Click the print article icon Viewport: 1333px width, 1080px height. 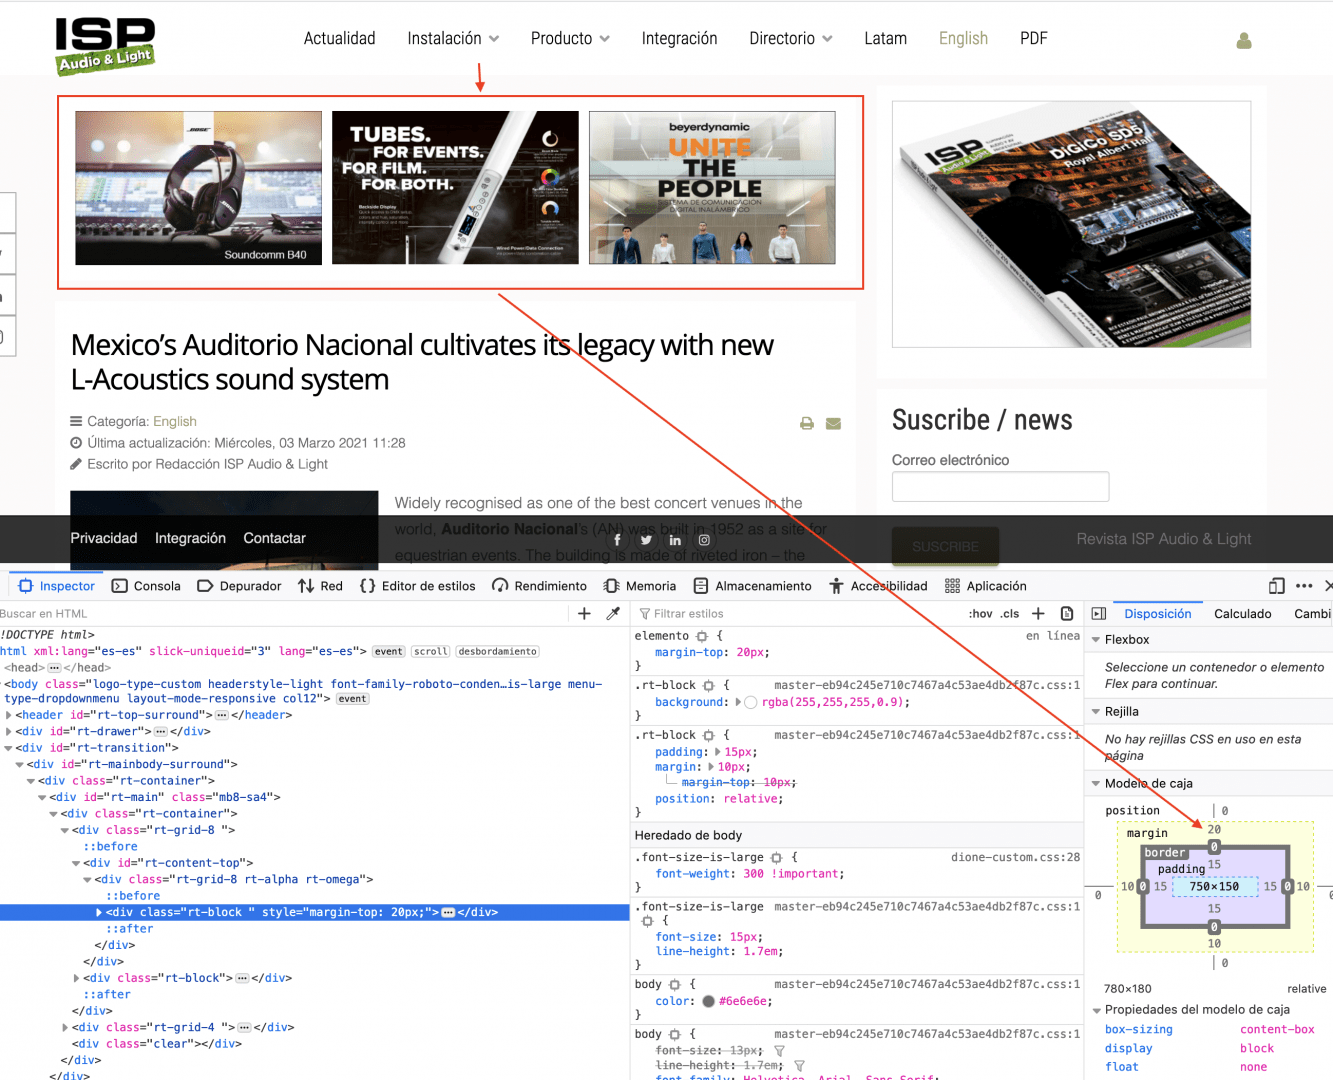pos(807,424)
